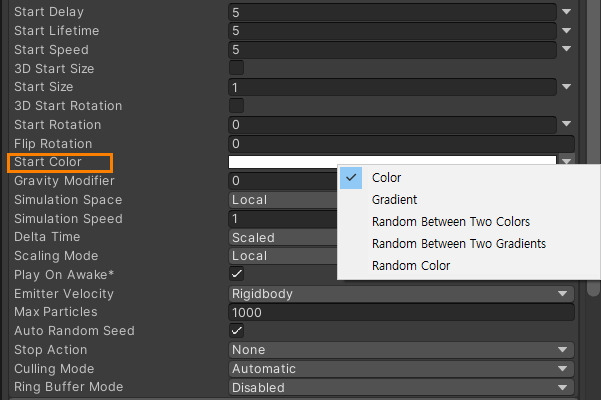Click the Start Lifetime value field

tap(392, 31)
